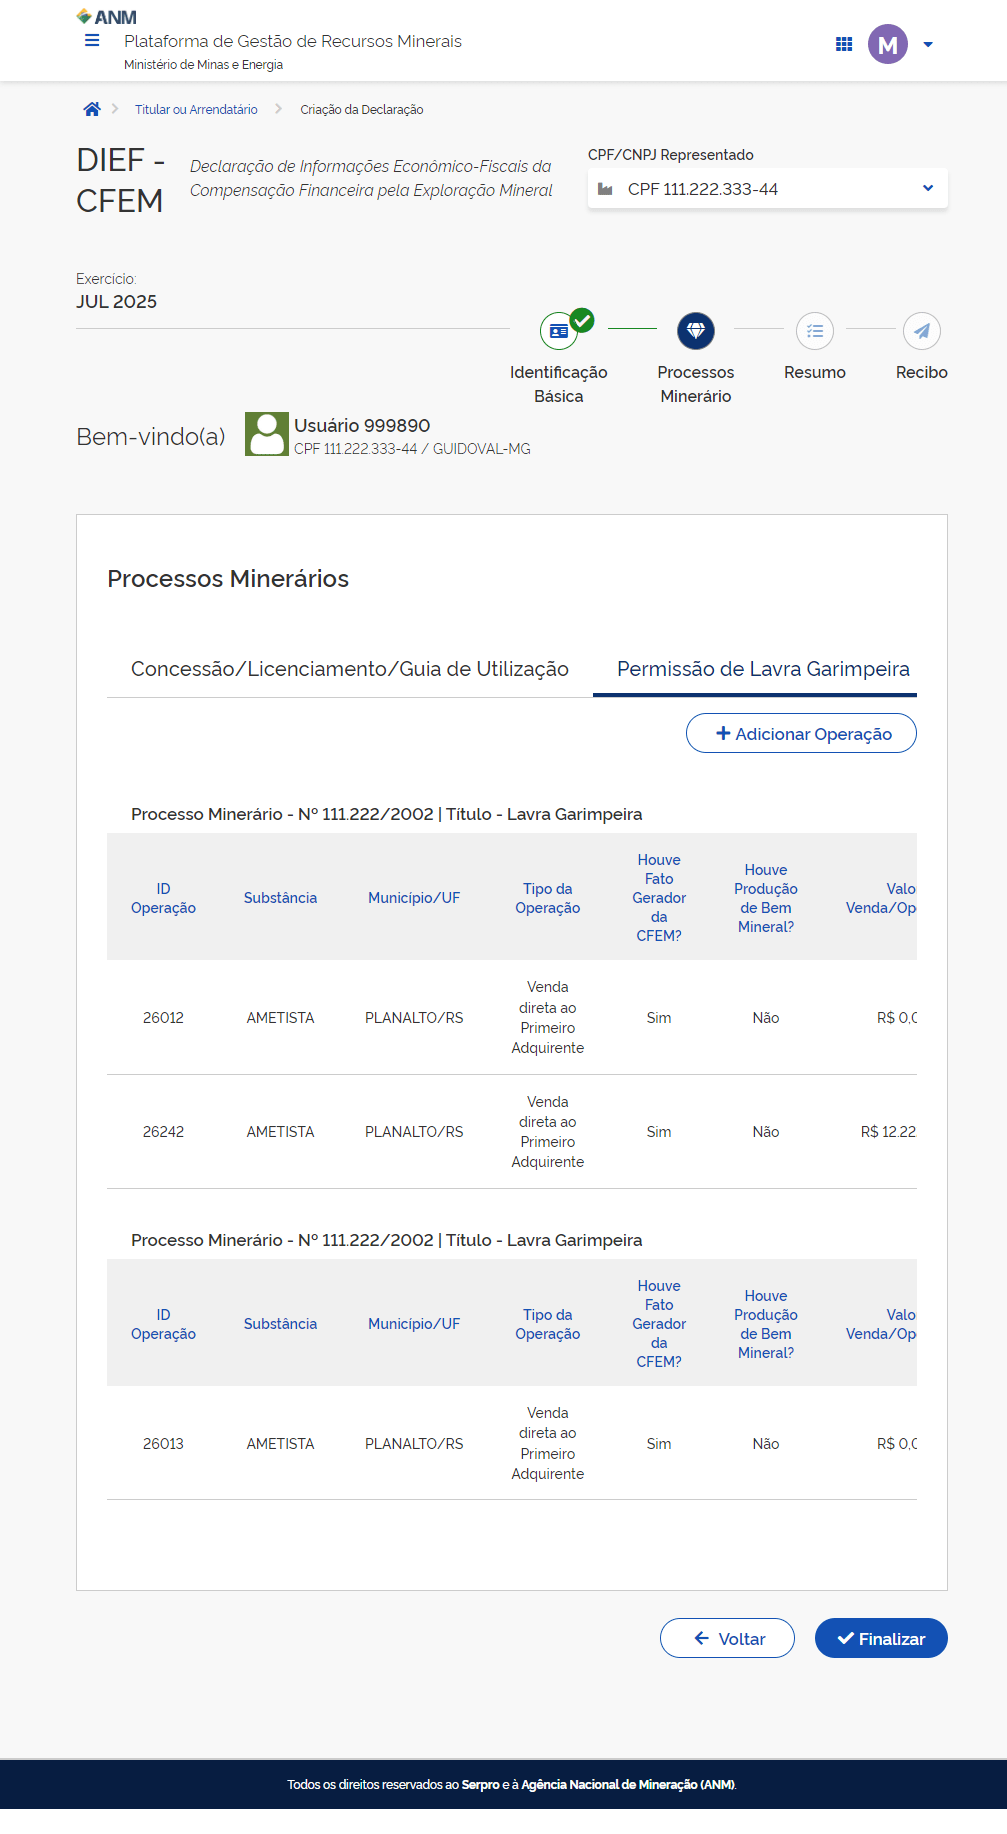This screenshot has width=1007, height=1834.
Task: Open the hamburger navigation menu
Action: [x=92, y=41]
